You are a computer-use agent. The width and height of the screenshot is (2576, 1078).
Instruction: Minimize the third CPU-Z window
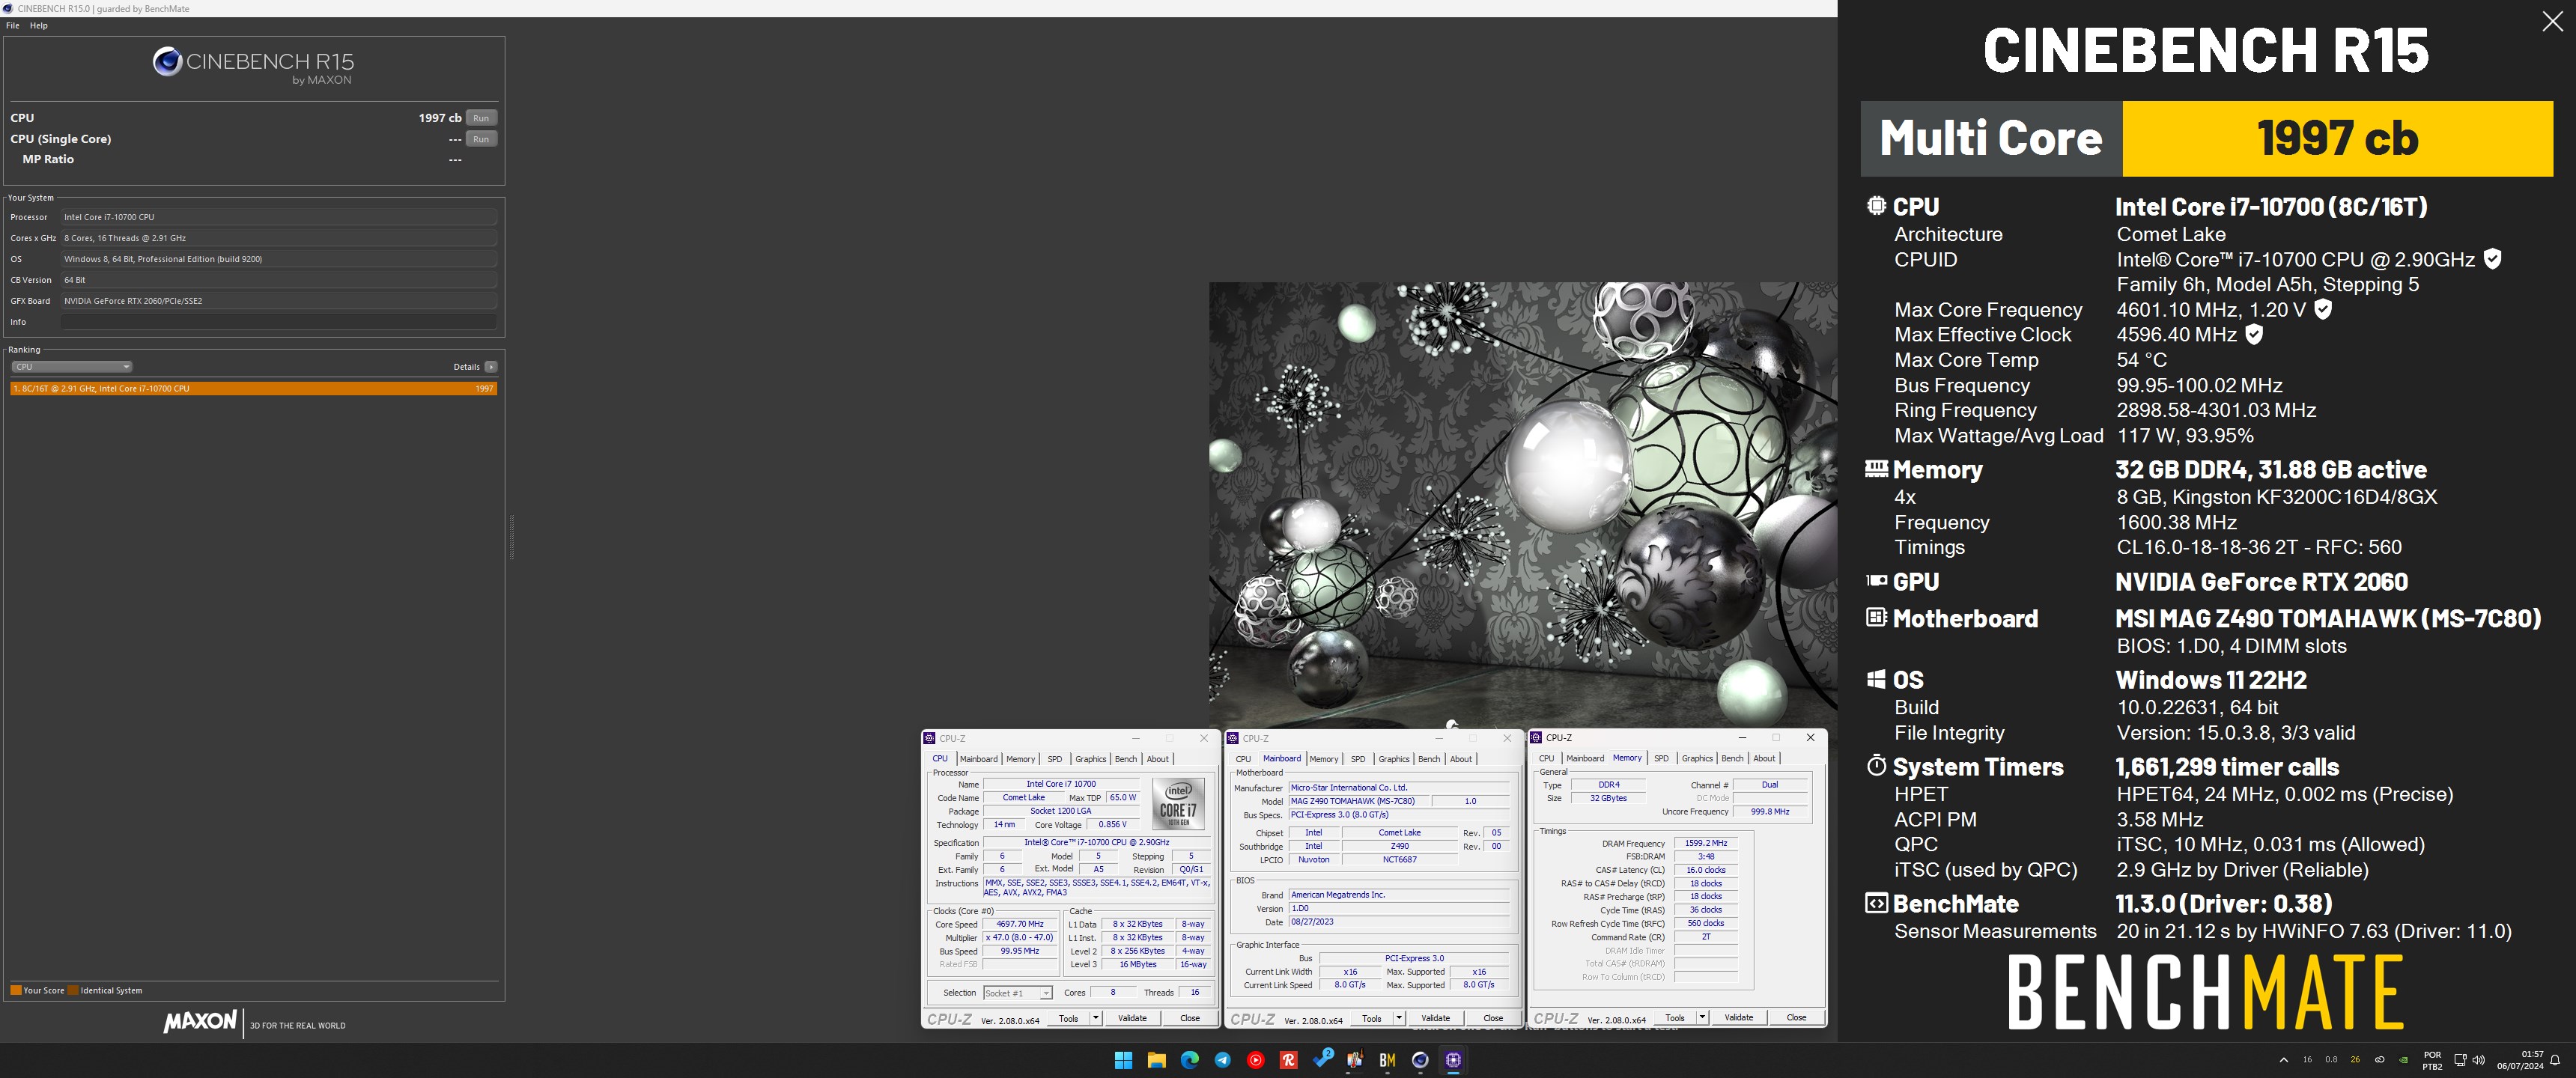[x=1742, y=738]
